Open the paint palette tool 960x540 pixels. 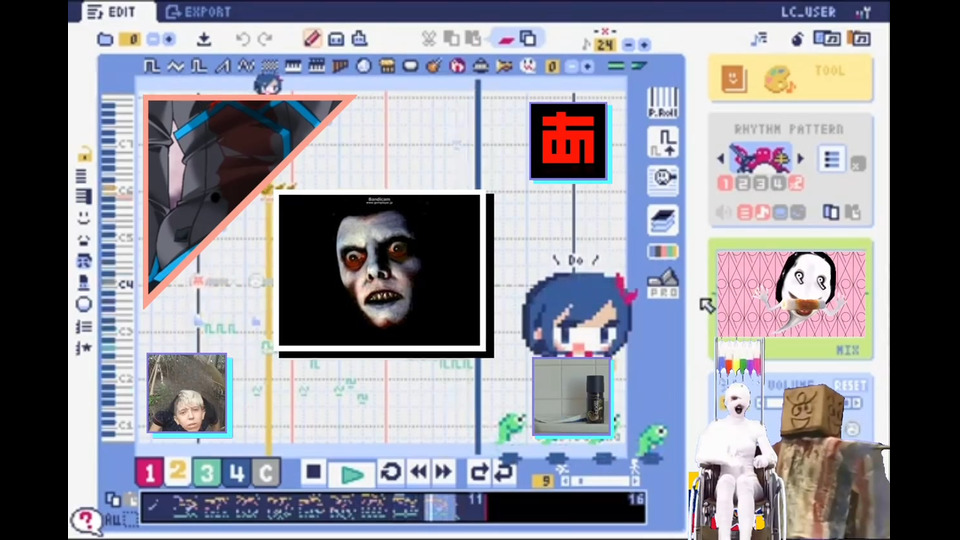pos(779,80)
